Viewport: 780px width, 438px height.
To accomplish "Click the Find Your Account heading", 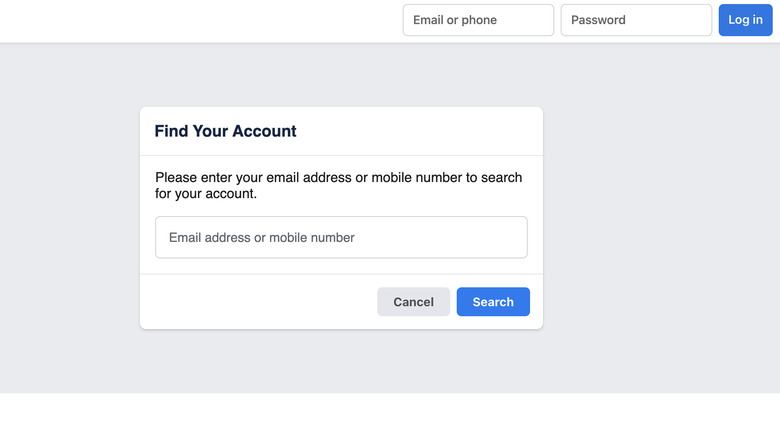I will click(x=225, y=131).
